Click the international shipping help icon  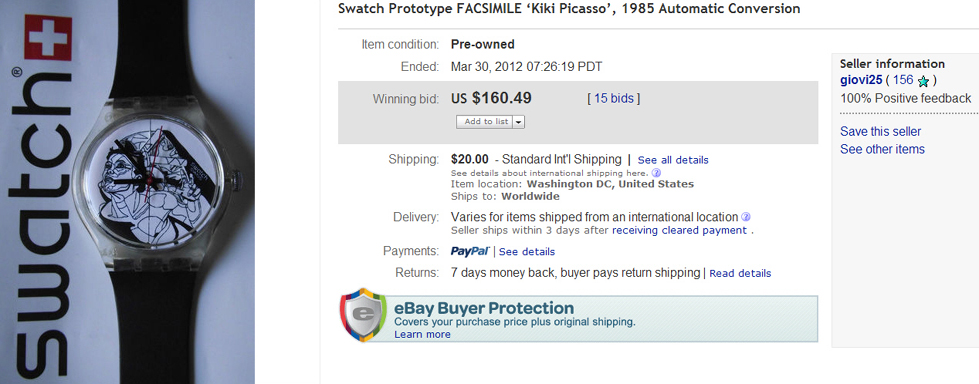coord(656,173)
